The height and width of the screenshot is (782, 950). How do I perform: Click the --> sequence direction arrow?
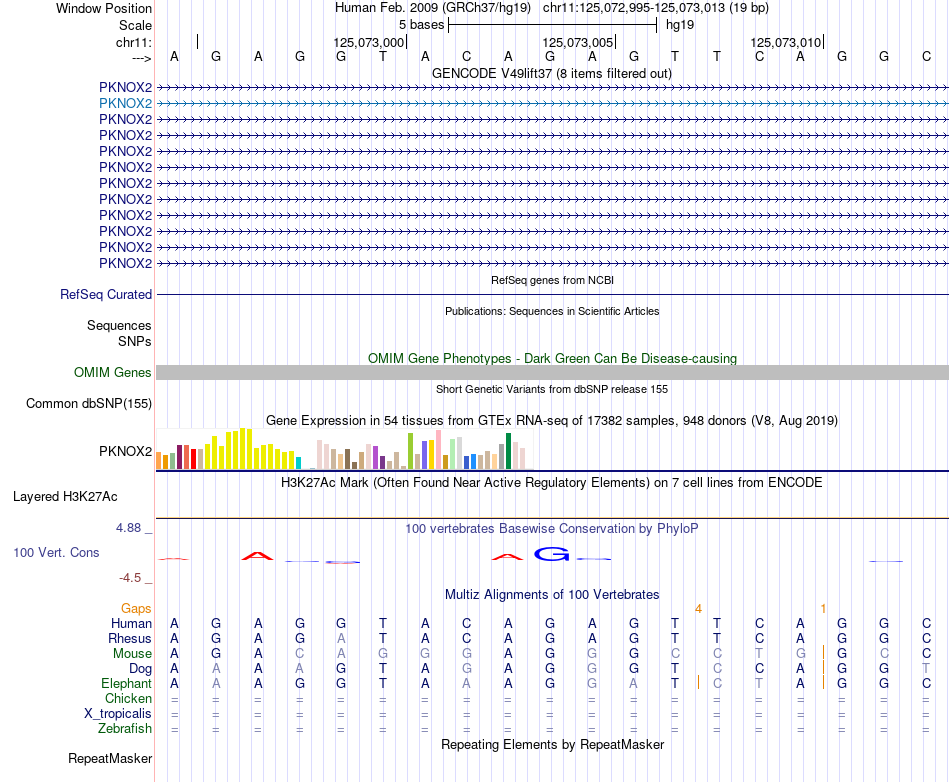pos(141,58)
